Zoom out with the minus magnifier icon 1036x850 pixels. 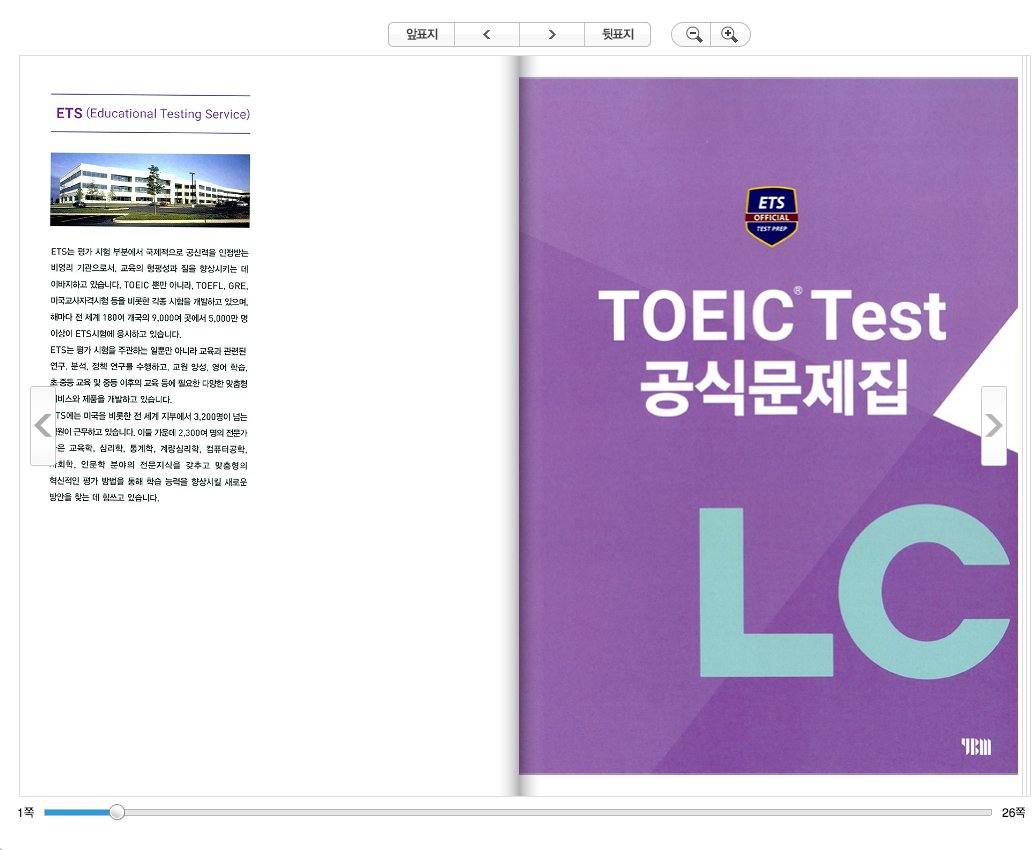pos(692,34)
